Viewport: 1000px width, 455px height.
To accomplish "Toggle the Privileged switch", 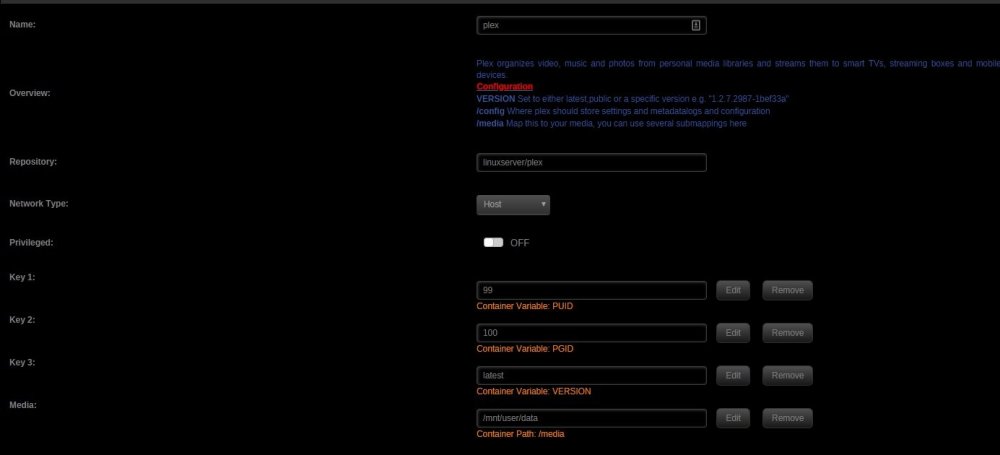I will tap(493, 242).
